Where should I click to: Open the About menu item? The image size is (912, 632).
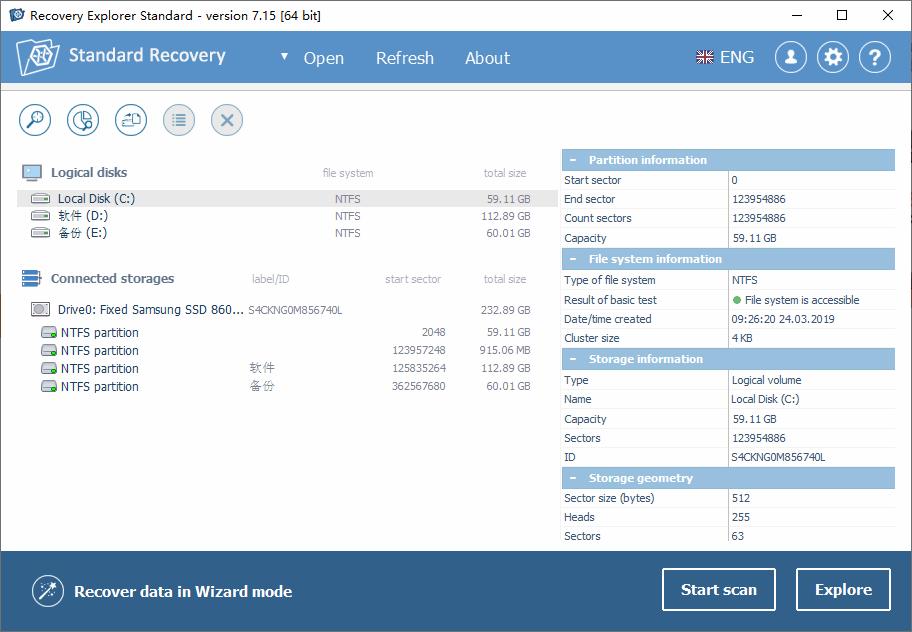487,58
